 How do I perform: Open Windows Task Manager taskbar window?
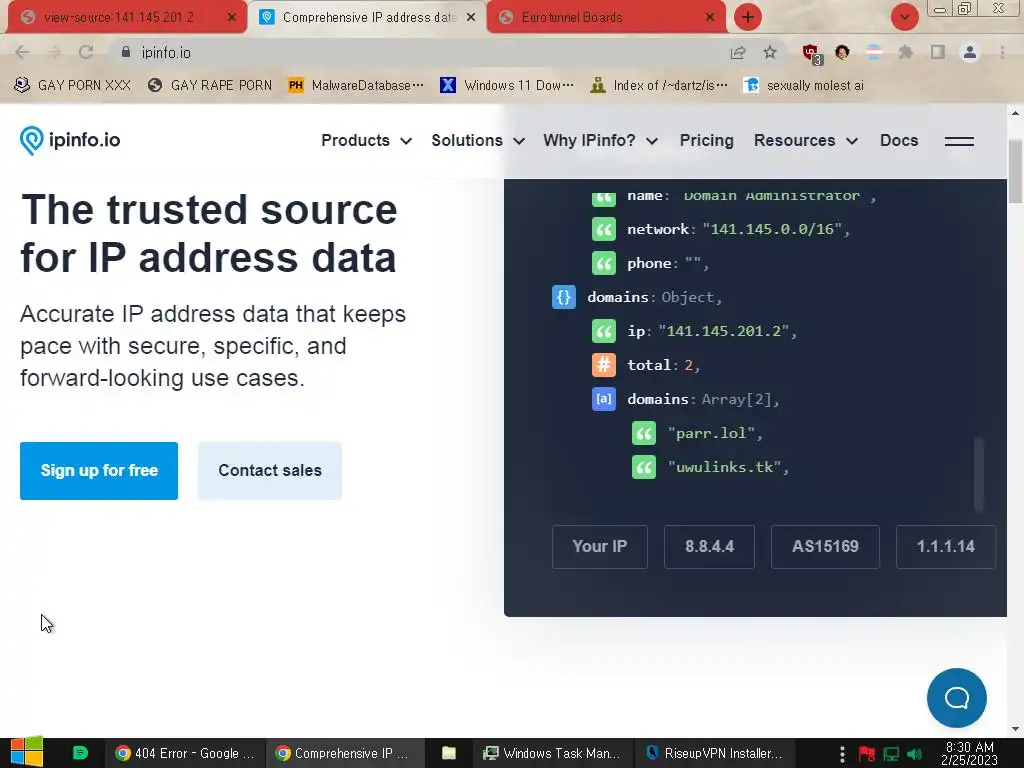(x=553, y=753)
